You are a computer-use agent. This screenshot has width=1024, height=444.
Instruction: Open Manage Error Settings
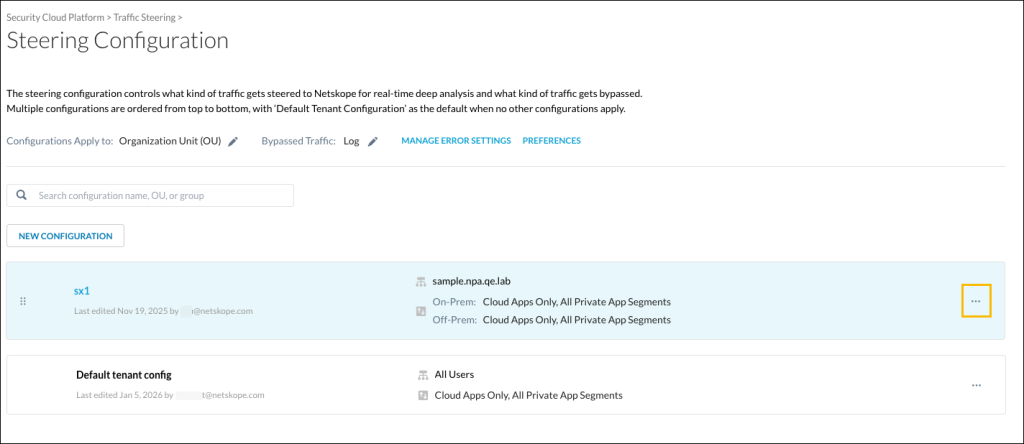pos(456,141)
